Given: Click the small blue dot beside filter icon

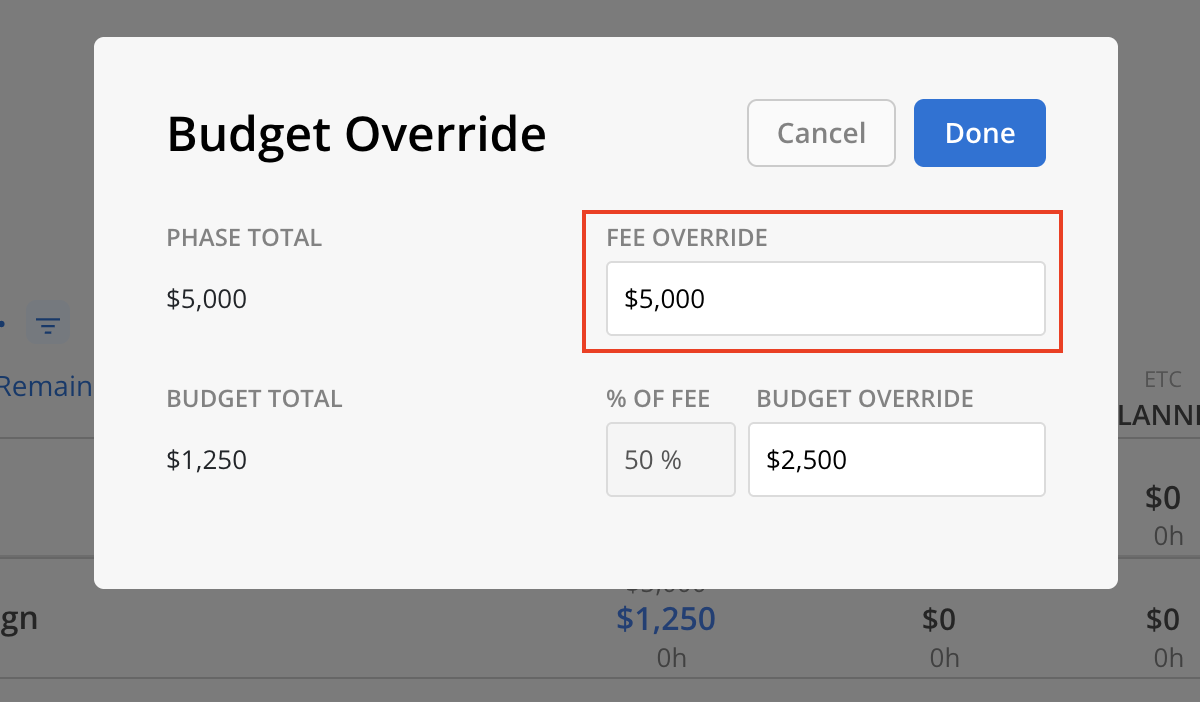Looking at the screenshot, I should pos(3,324).
